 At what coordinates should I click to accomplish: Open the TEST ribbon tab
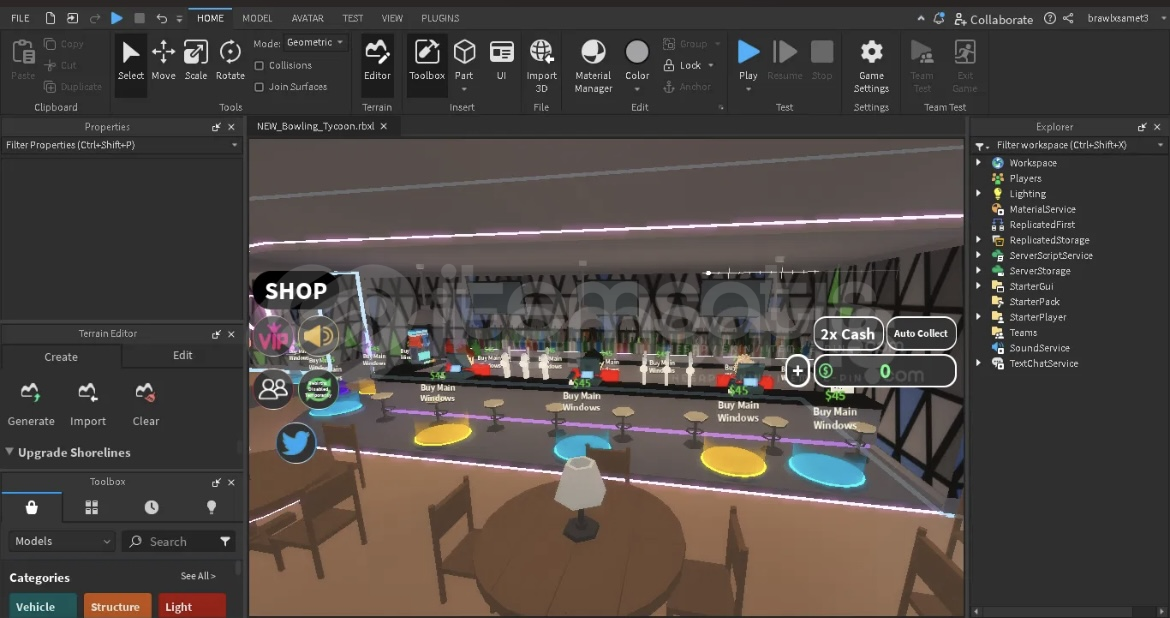tap(353, 18)
